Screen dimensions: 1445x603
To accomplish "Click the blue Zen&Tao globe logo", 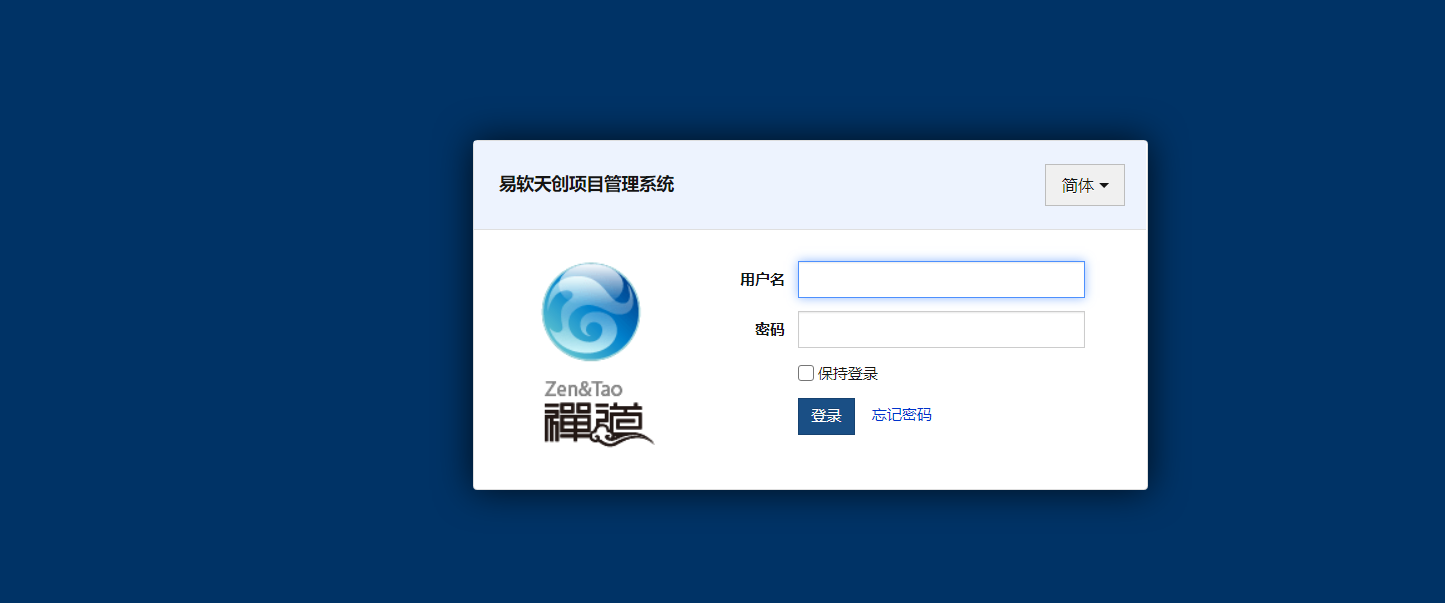I will (591, 311).
